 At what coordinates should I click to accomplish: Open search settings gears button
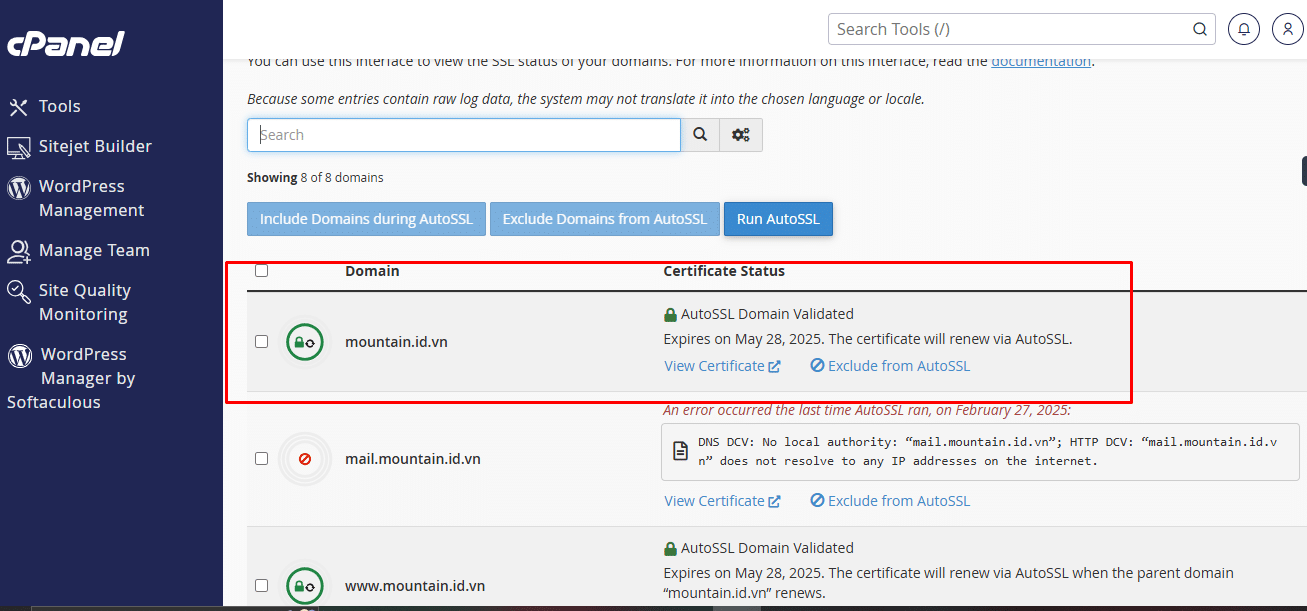point(741,135)
